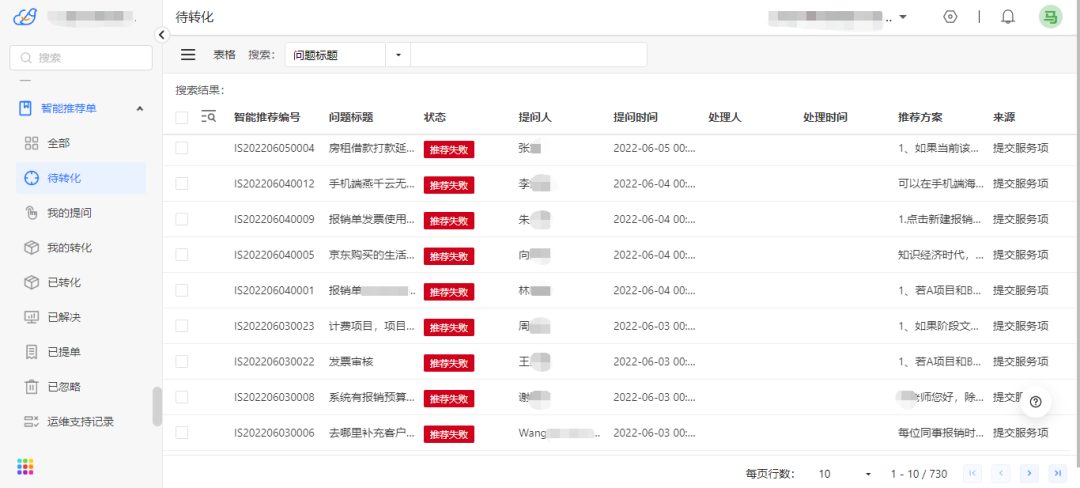Check the row IS202206030006

(x=182, y=432)
